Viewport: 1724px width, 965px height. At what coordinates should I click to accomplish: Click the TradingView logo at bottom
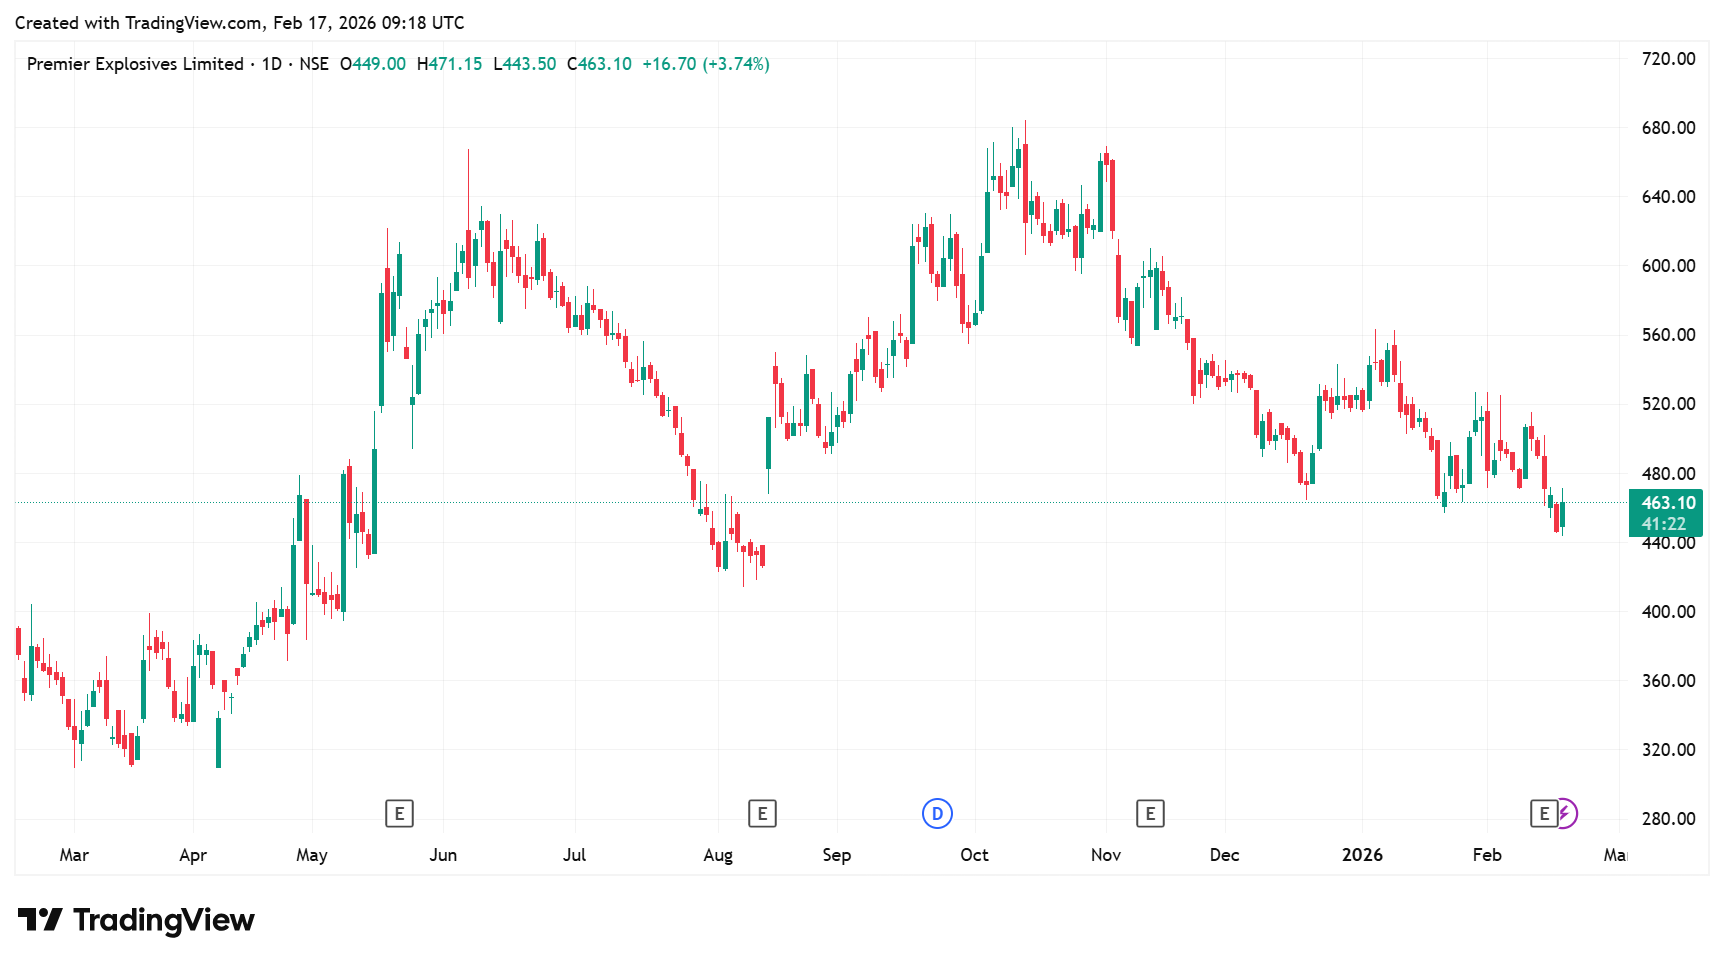136,920
